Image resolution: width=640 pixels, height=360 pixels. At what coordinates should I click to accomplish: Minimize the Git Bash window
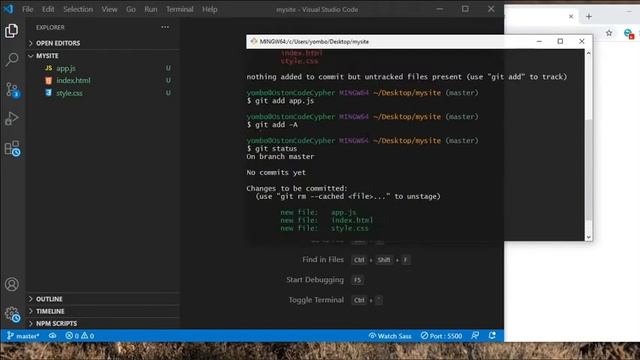(539, 41)
